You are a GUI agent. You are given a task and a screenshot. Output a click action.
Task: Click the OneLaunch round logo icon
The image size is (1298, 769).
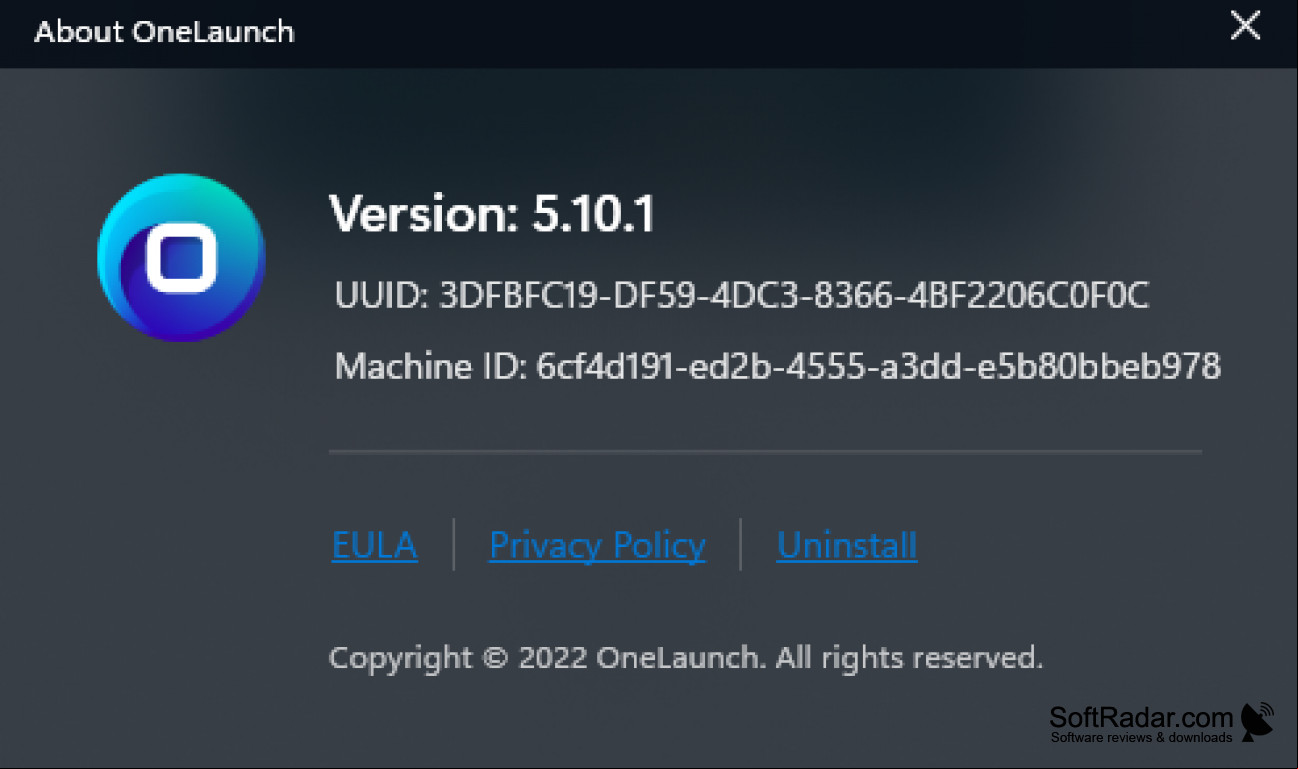pyautogui.click(x=181, y=258)
